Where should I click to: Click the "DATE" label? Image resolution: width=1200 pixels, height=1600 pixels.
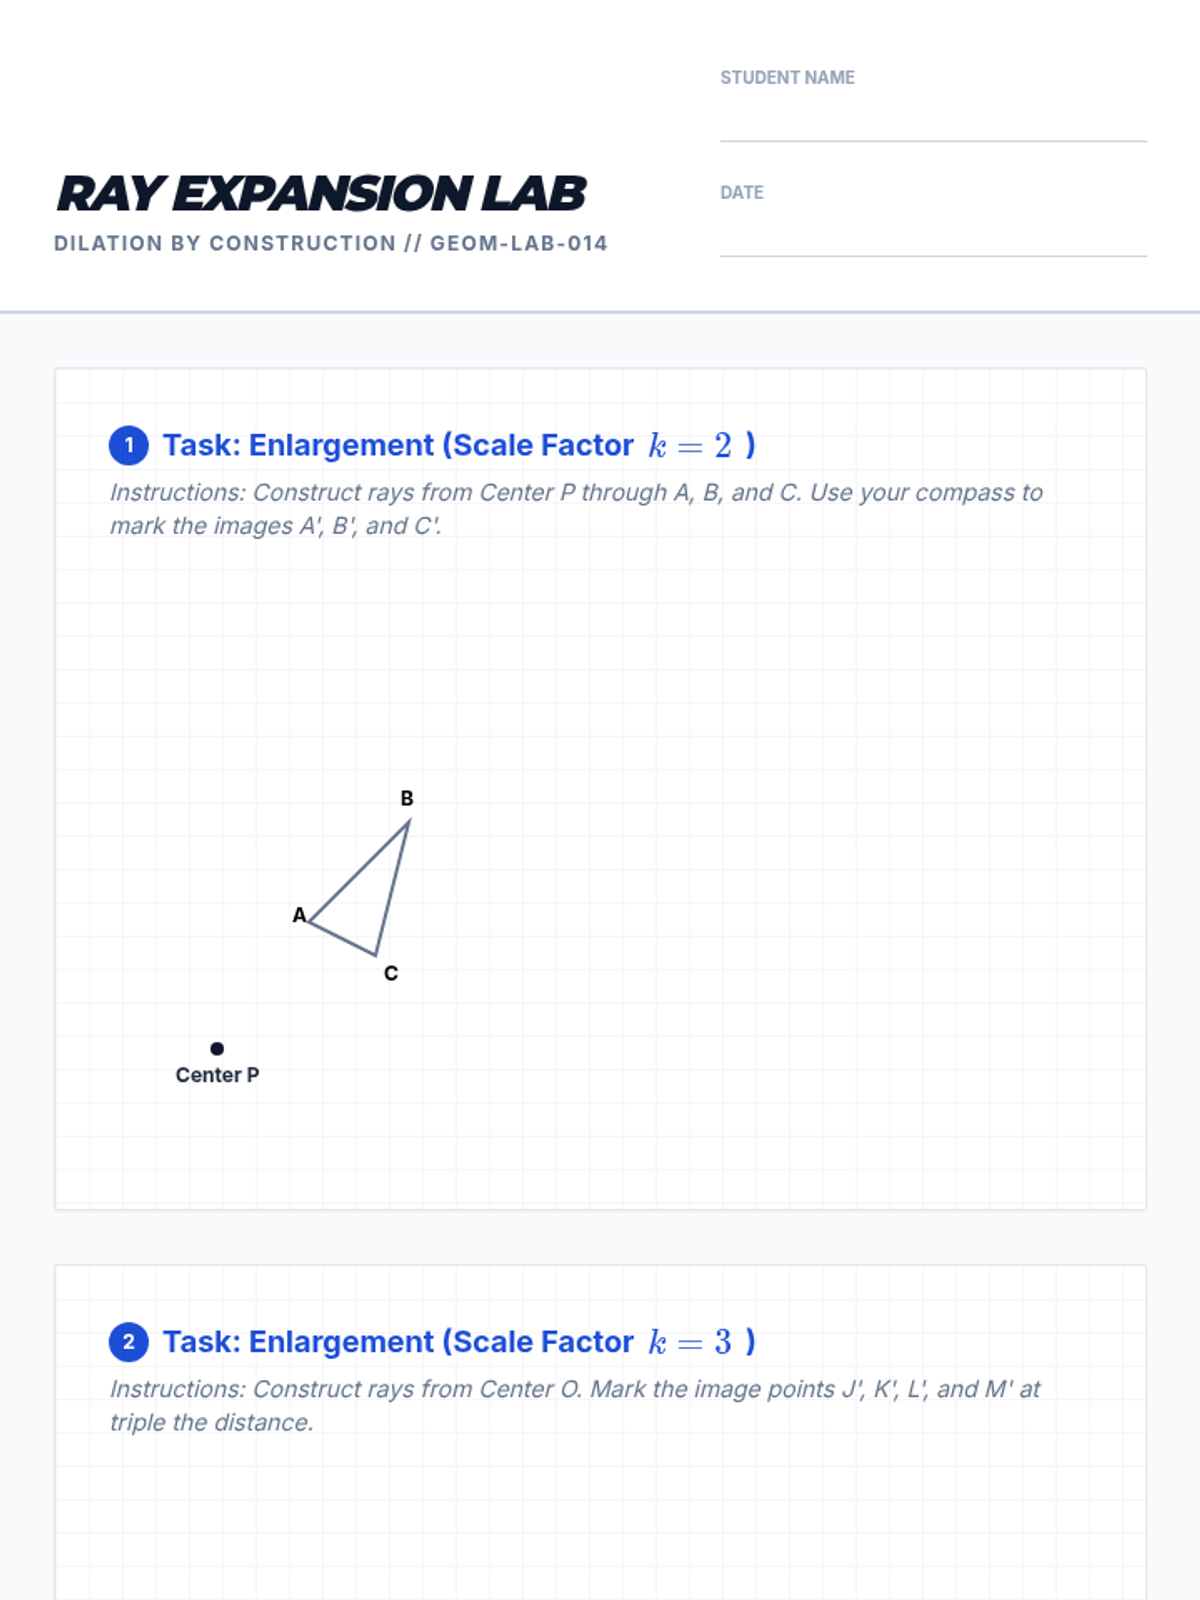click(741, 193)
